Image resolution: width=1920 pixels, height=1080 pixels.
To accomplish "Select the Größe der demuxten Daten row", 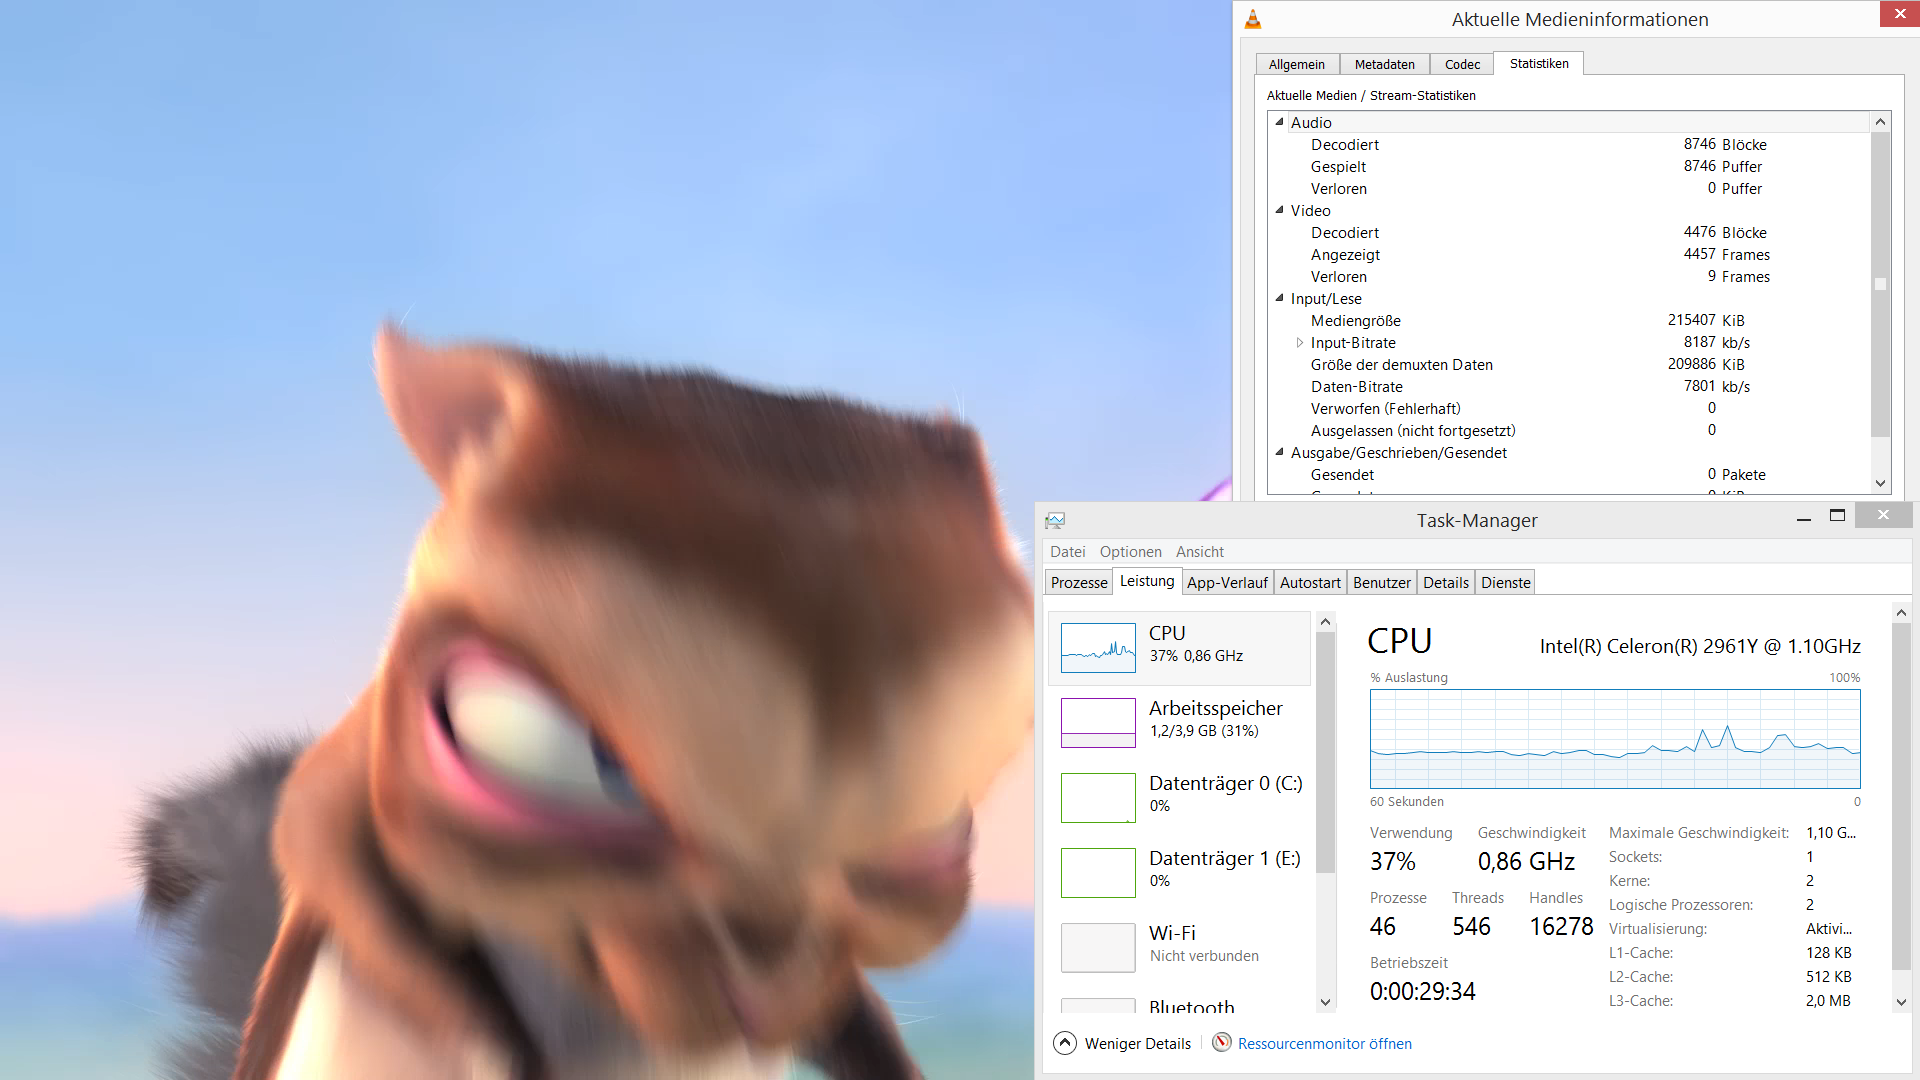I will tap(1569, 364).
